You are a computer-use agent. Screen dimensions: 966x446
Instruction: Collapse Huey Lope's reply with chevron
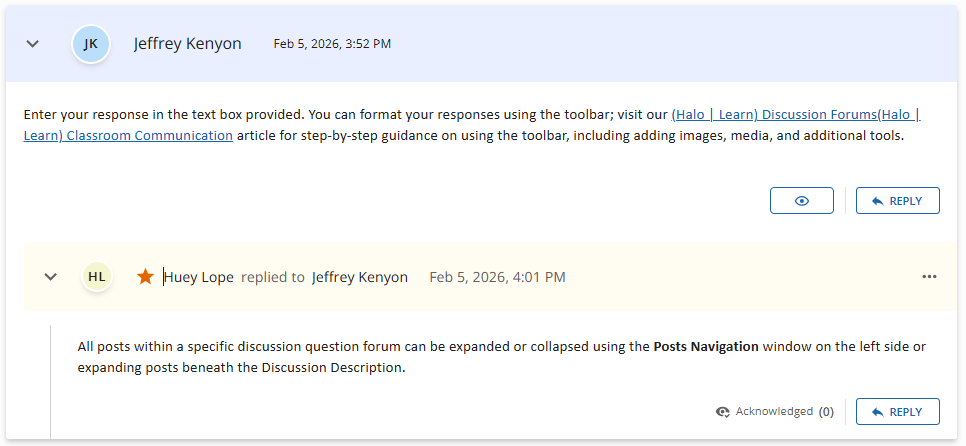51,277
